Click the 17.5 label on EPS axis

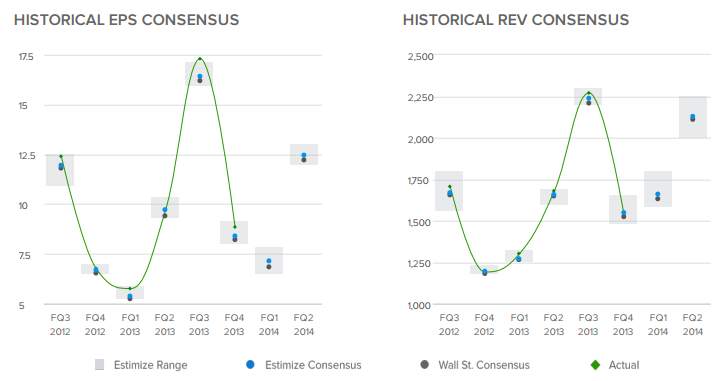pyautogui.click(x=26, y=56)
